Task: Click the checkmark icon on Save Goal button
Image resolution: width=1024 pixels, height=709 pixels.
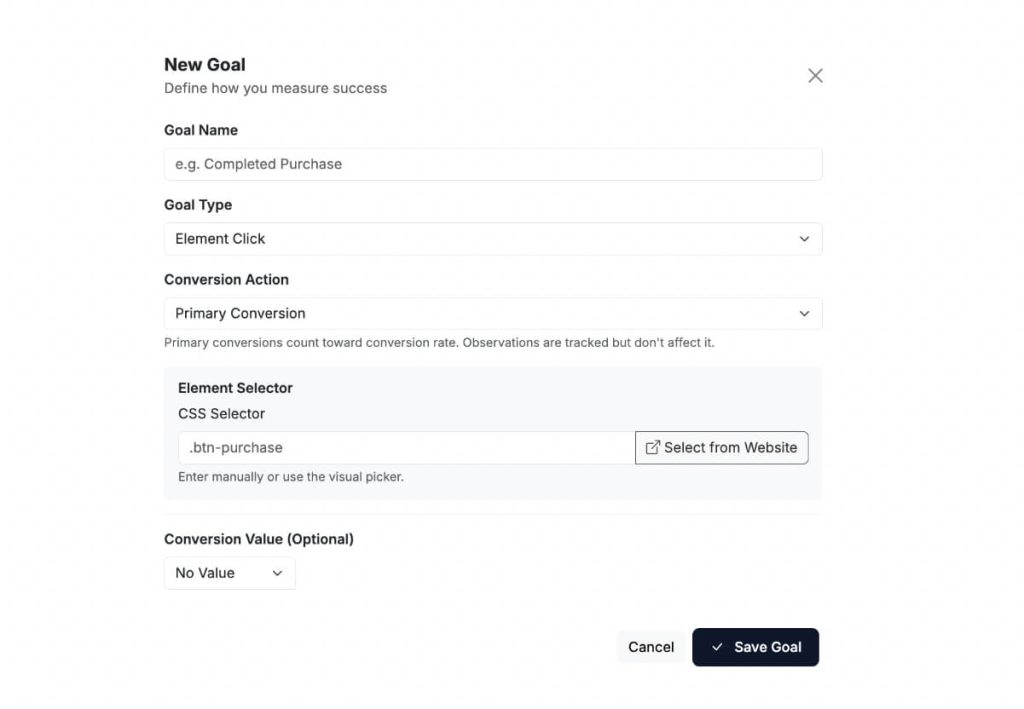Action: [717, 647]
